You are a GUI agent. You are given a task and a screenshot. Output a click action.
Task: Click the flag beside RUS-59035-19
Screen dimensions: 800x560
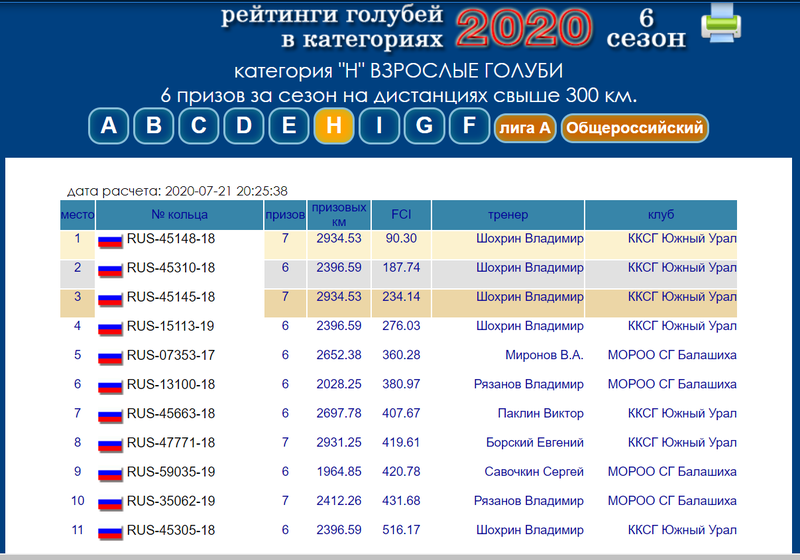pyautogui.click(x=110, y=474)
